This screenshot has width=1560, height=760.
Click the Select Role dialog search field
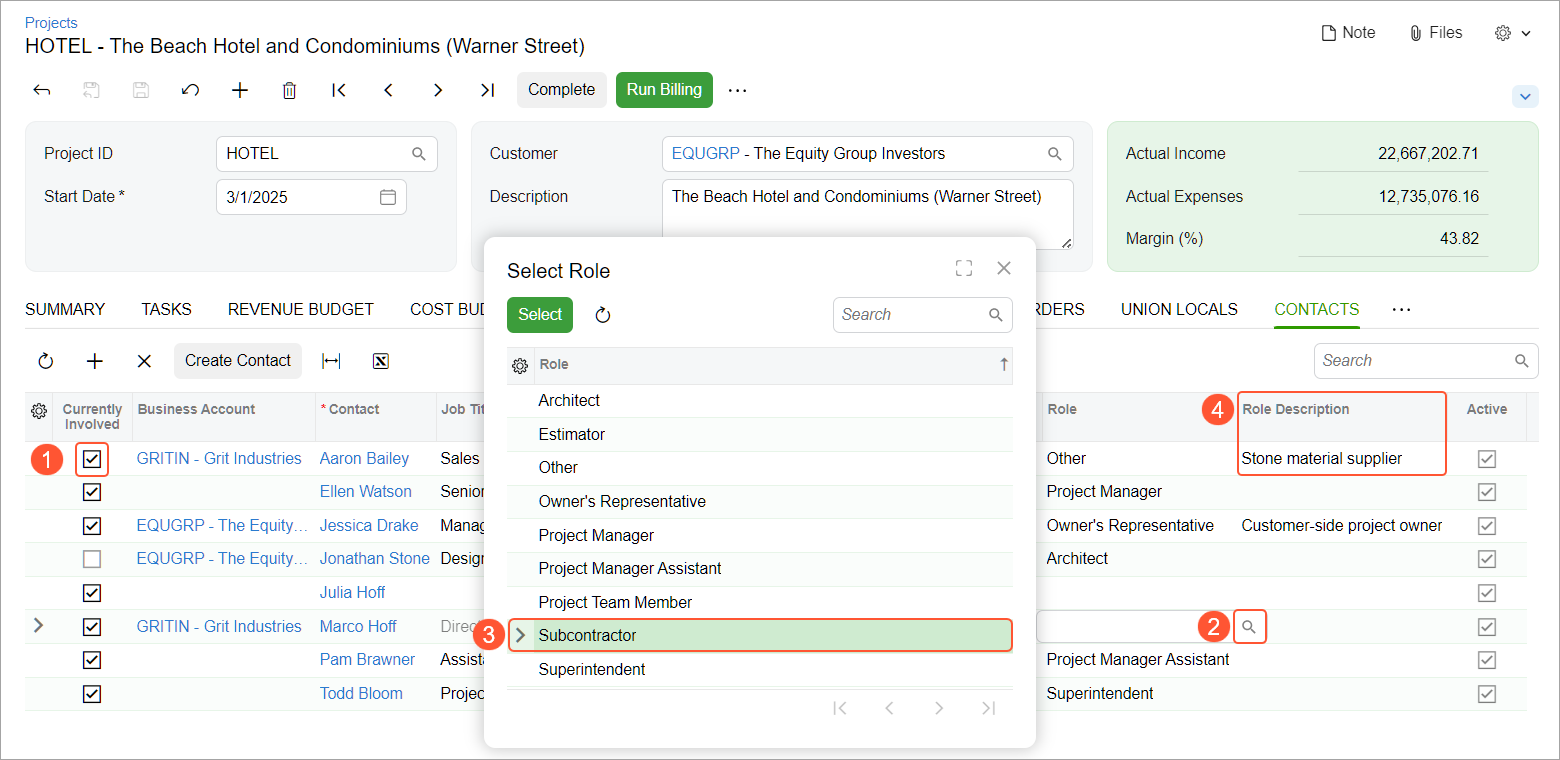[x=910, y=315]
